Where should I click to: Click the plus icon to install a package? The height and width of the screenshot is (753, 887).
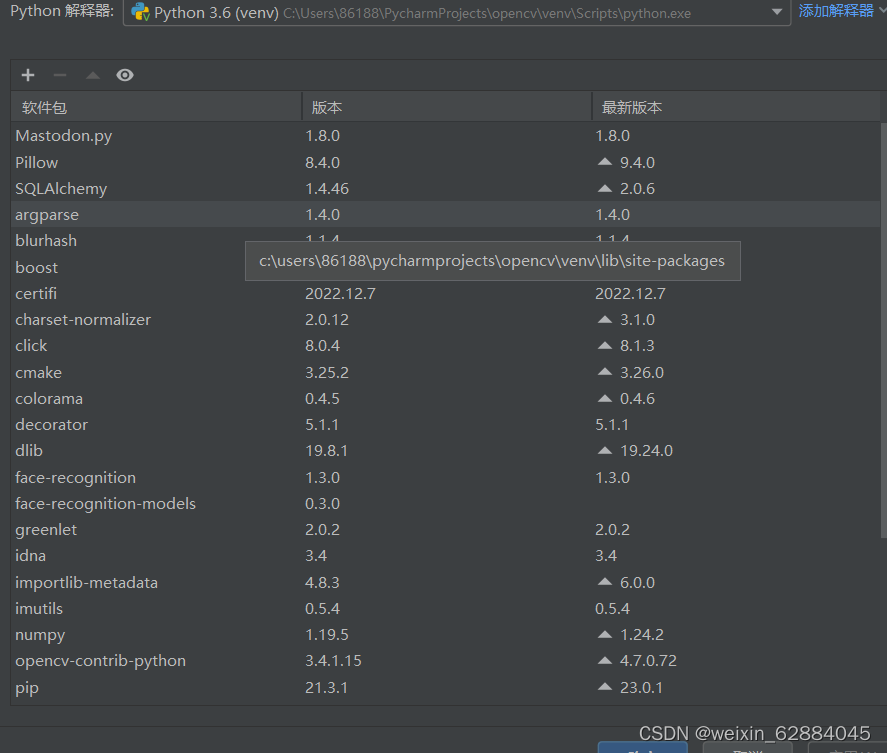coord(28,75)
